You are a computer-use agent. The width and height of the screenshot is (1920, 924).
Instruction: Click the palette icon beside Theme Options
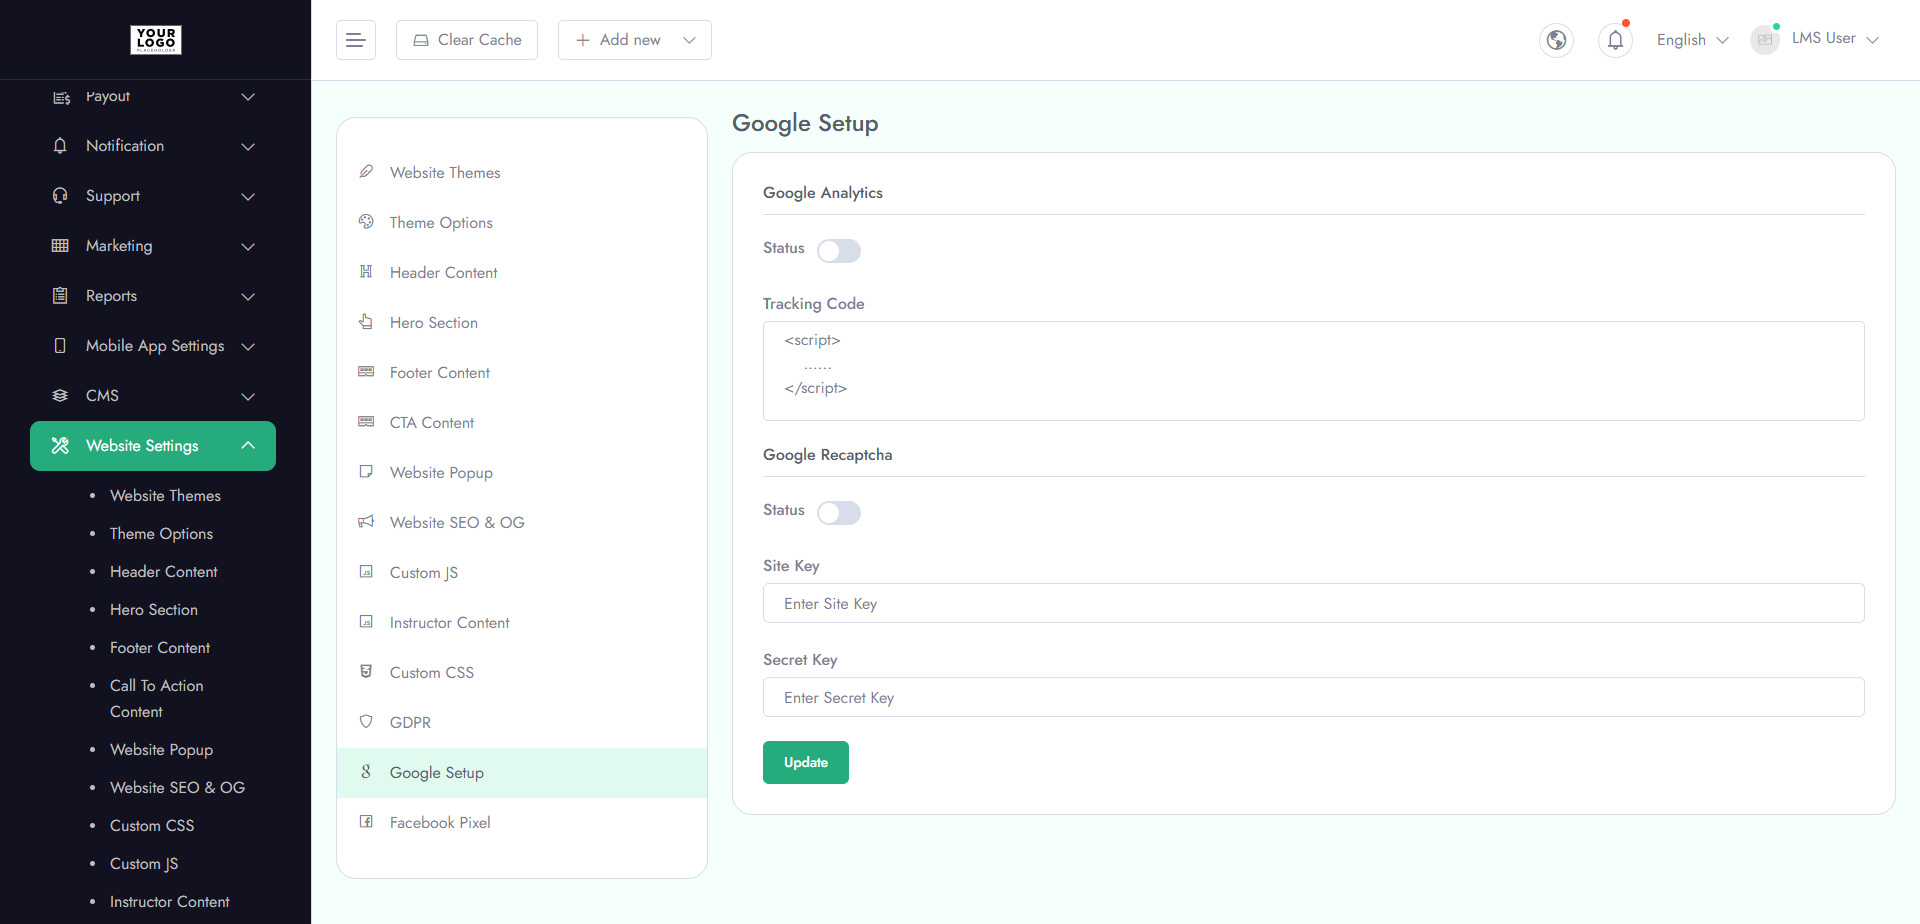pyautogui.click(x=366, y=222)
